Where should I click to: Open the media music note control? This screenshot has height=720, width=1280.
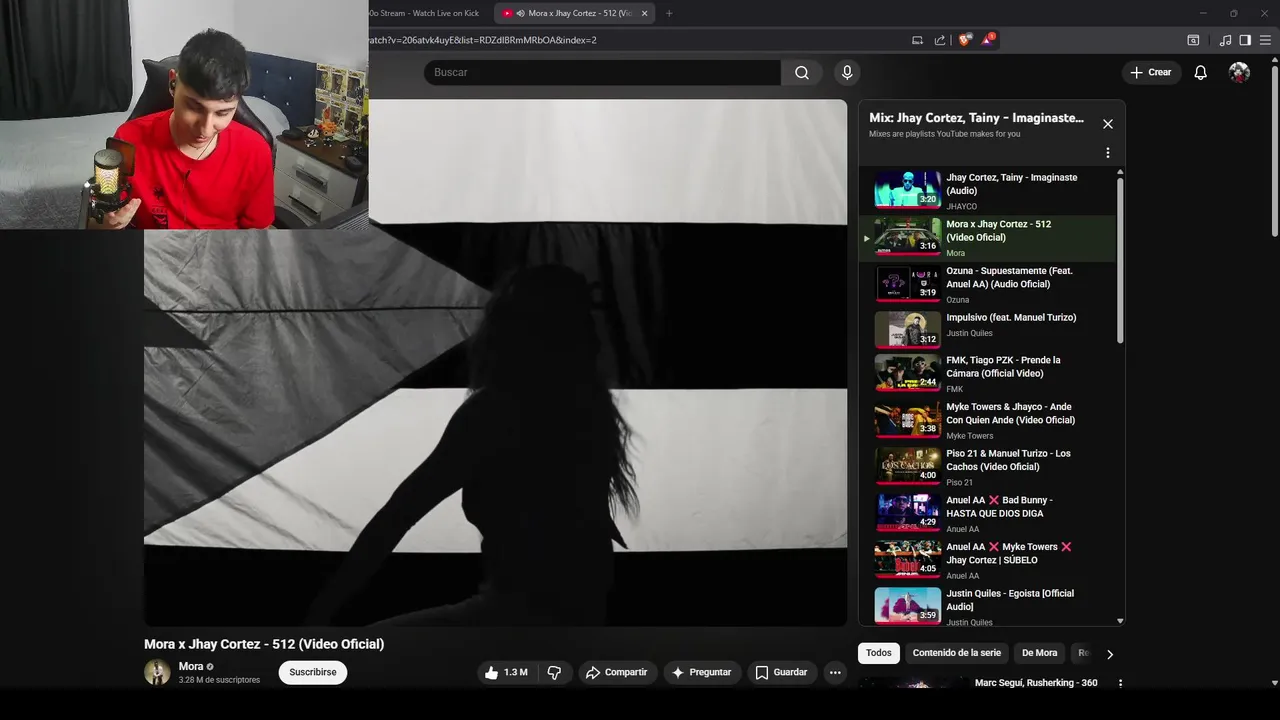(1226, 40)
